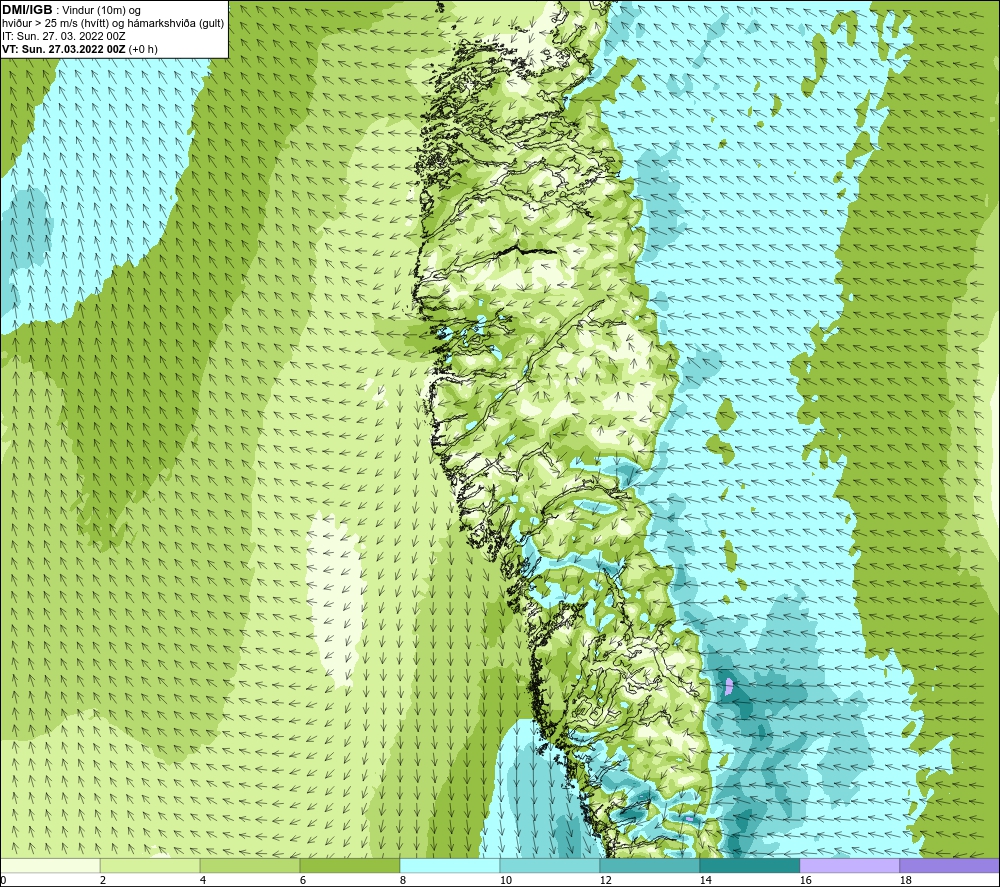Image resolution: width=1000 pixels, height=887 pixels.
Task: Click the 6–8 m/s dark green legend swatch
Action: (x=349, y=866)
